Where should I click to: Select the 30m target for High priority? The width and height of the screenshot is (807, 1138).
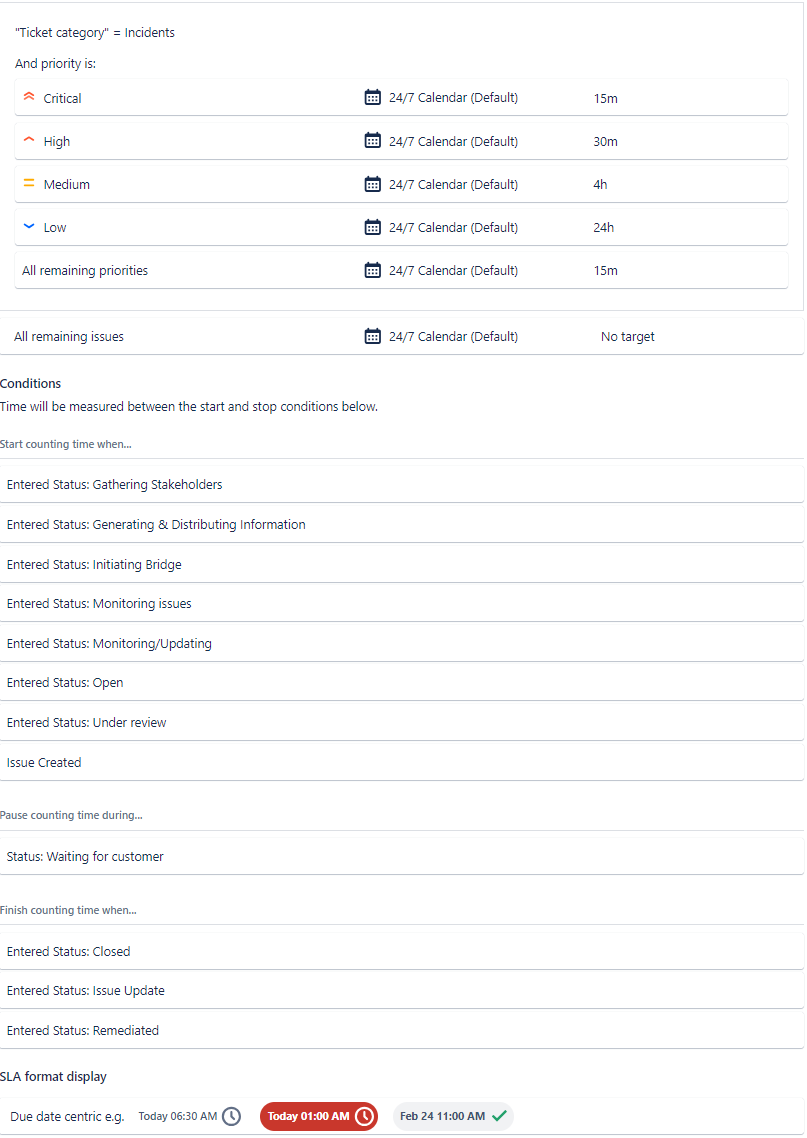point(605,142)
